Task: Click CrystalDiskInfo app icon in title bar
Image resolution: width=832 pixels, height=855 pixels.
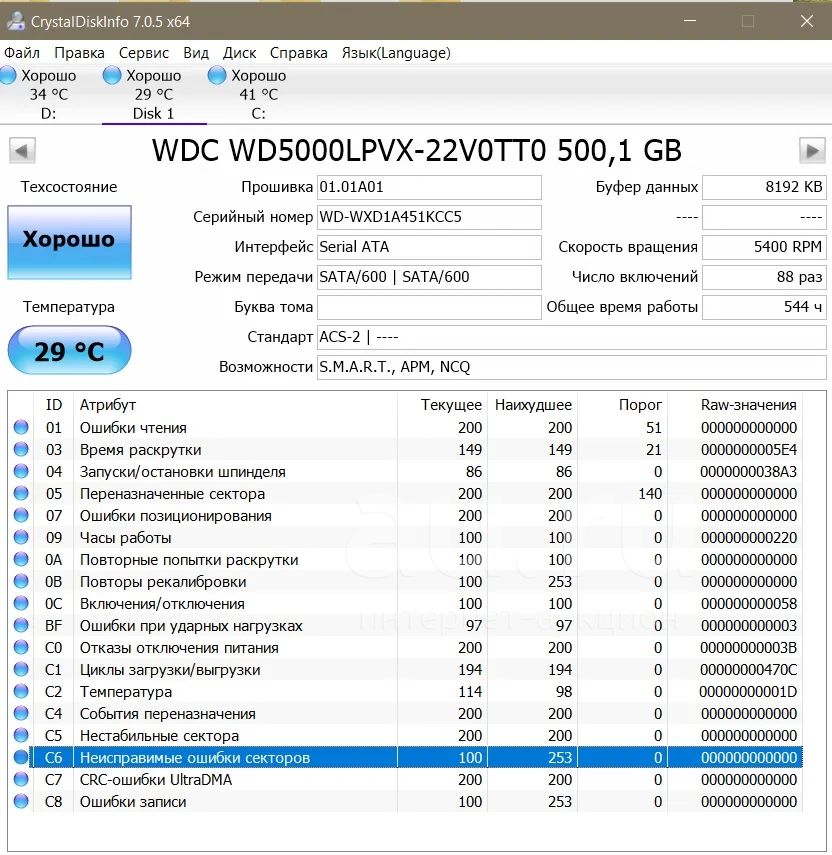Action: coord(16,21)
